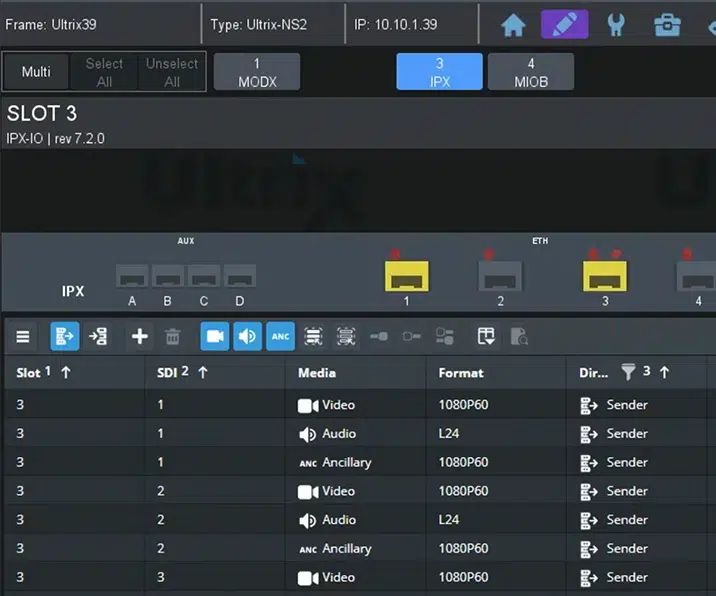Select AUX port A
The height and width of the screenshot is (596, 716).
point(132,276)
